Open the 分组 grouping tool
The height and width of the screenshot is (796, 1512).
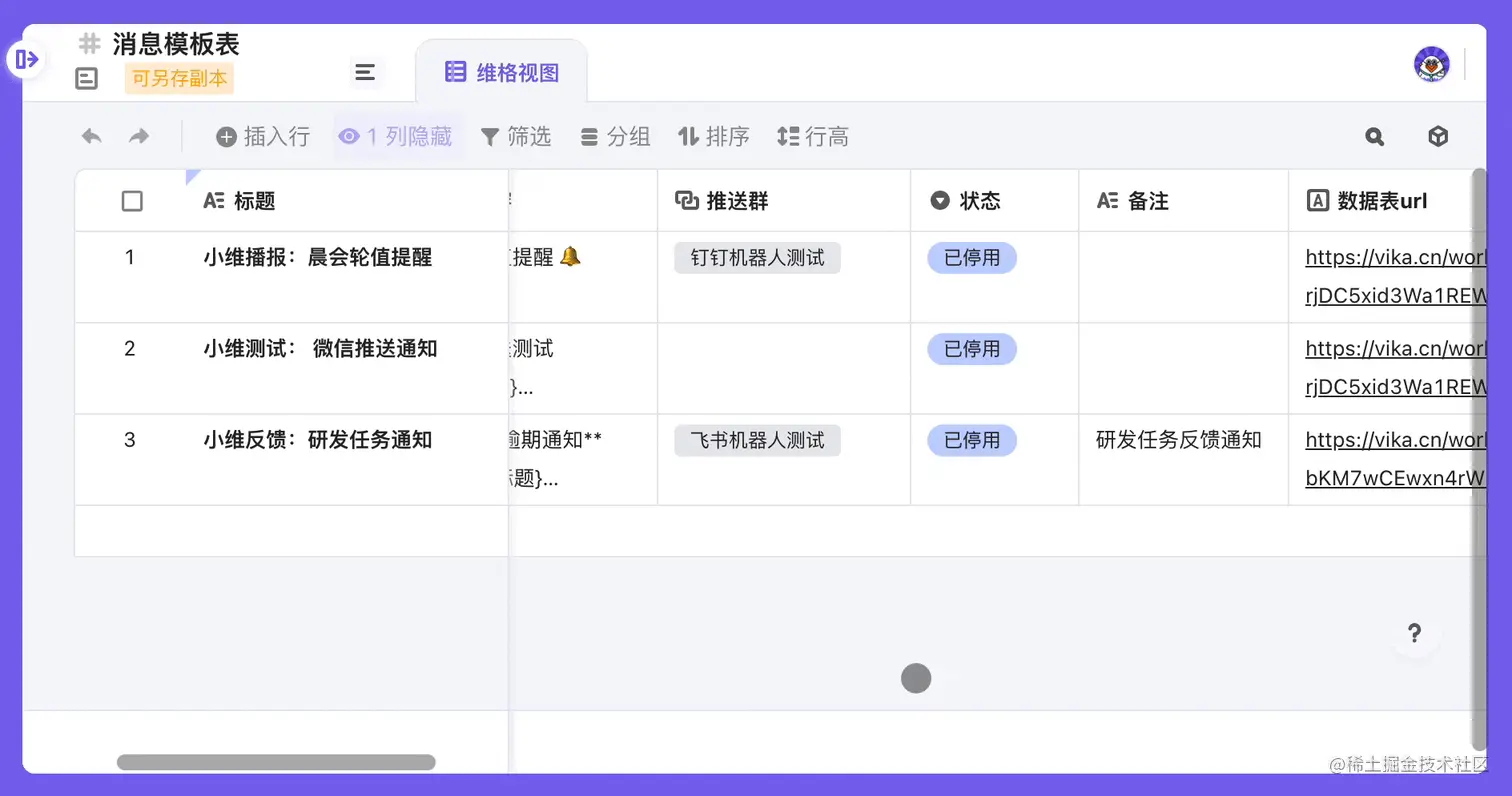coord(616,136)
